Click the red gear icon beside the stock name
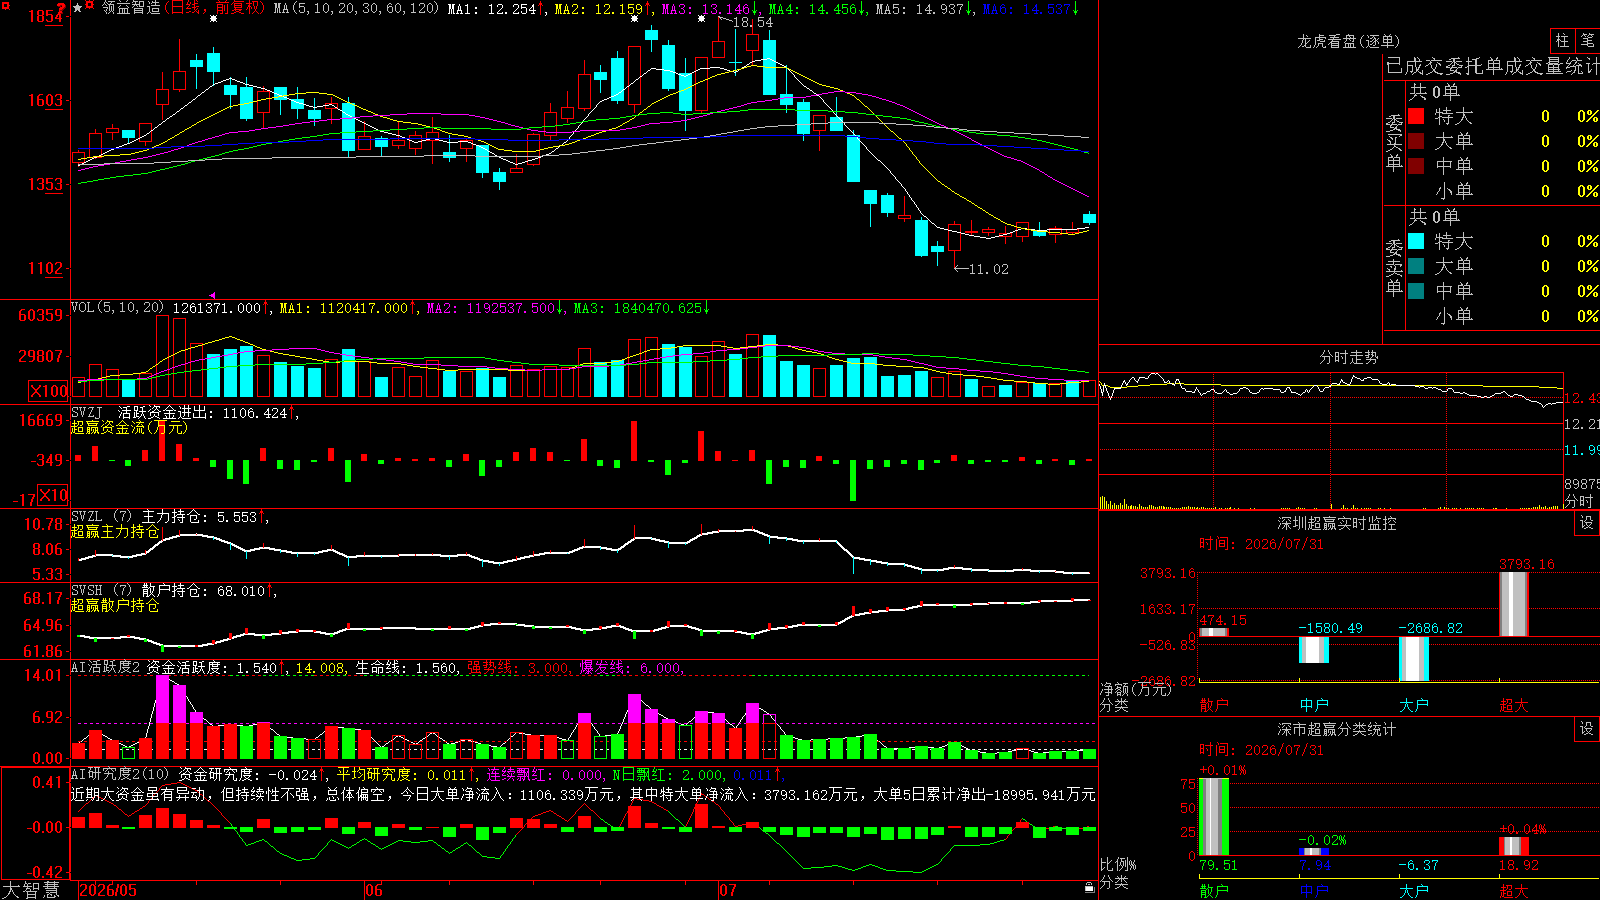1600x900 pixels. [90, 6]
